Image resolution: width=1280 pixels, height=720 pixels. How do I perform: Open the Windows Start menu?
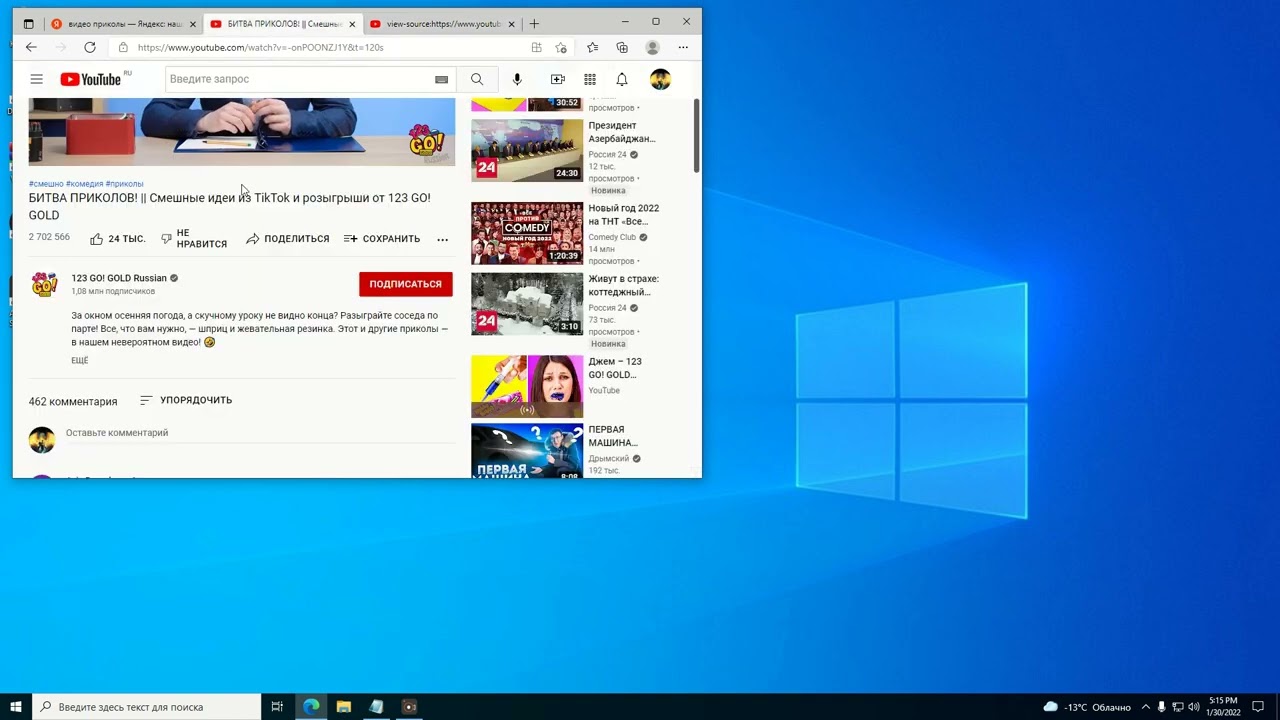[16, 707]
